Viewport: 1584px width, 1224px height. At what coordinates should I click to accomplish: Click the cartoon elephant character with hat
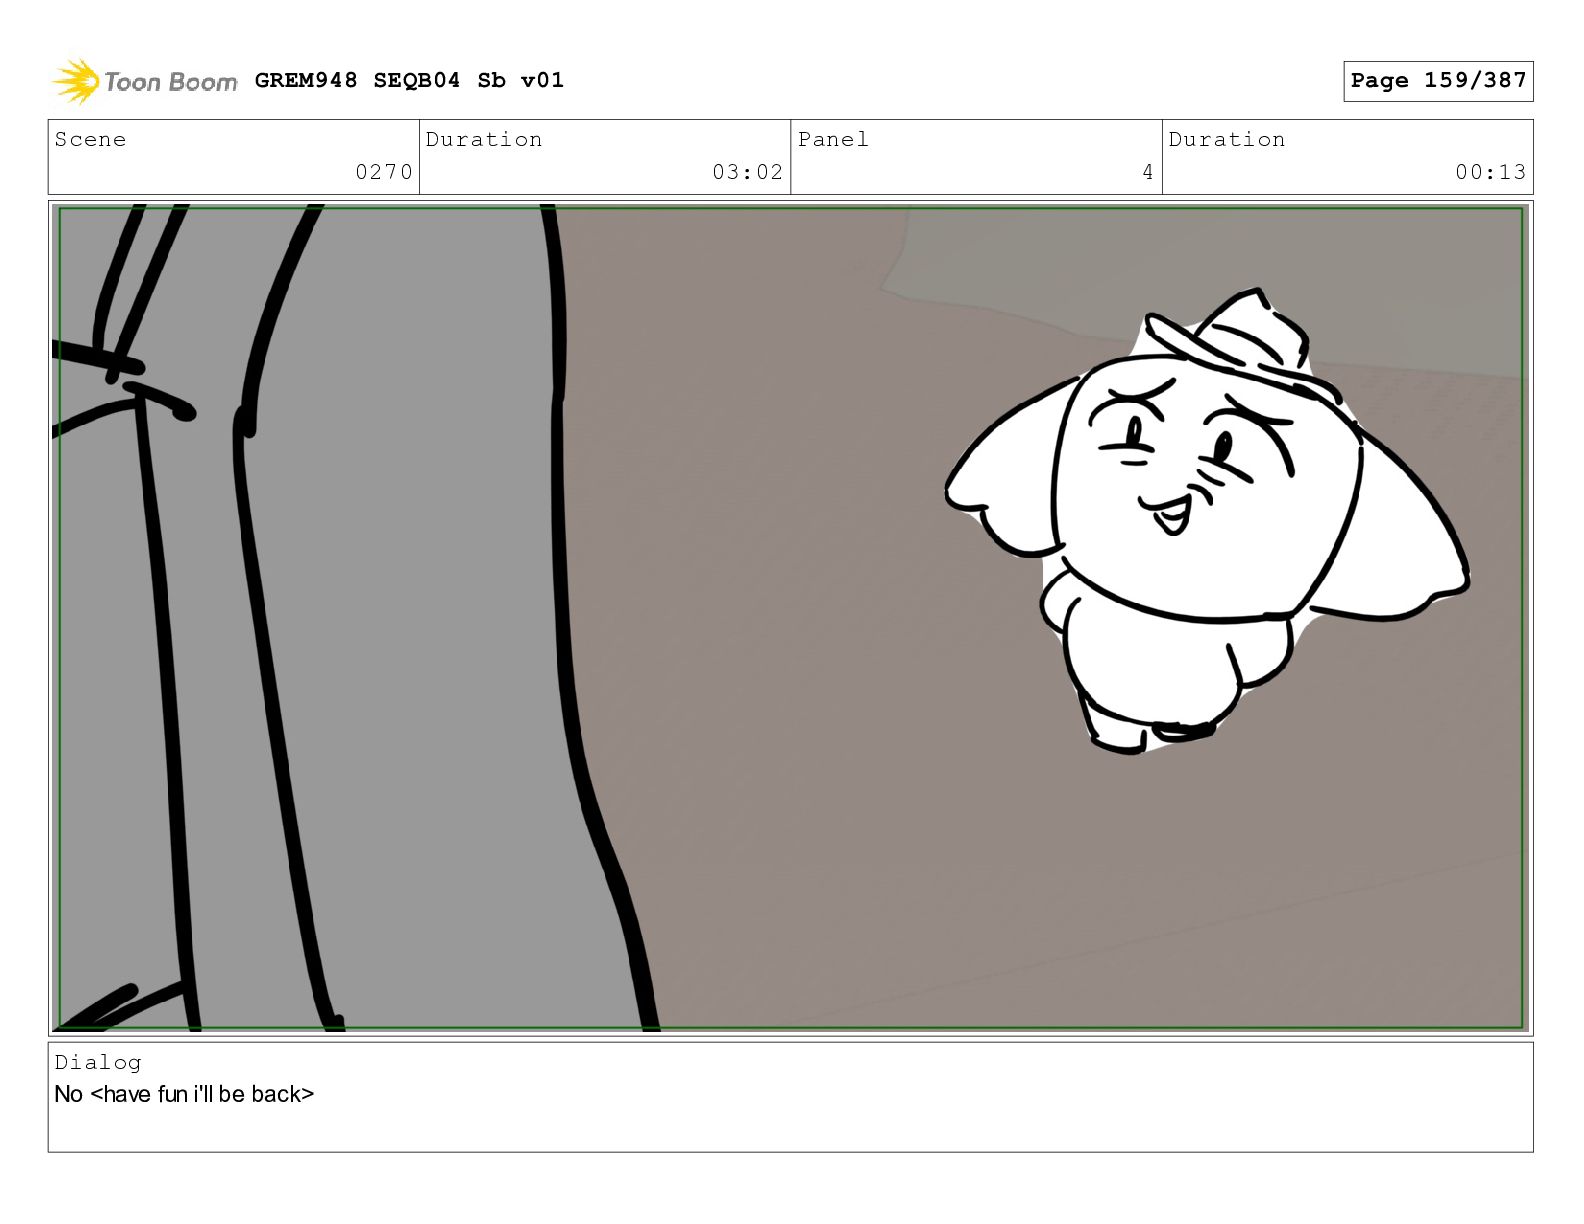pyautogui.click(x=1207, y=521)
